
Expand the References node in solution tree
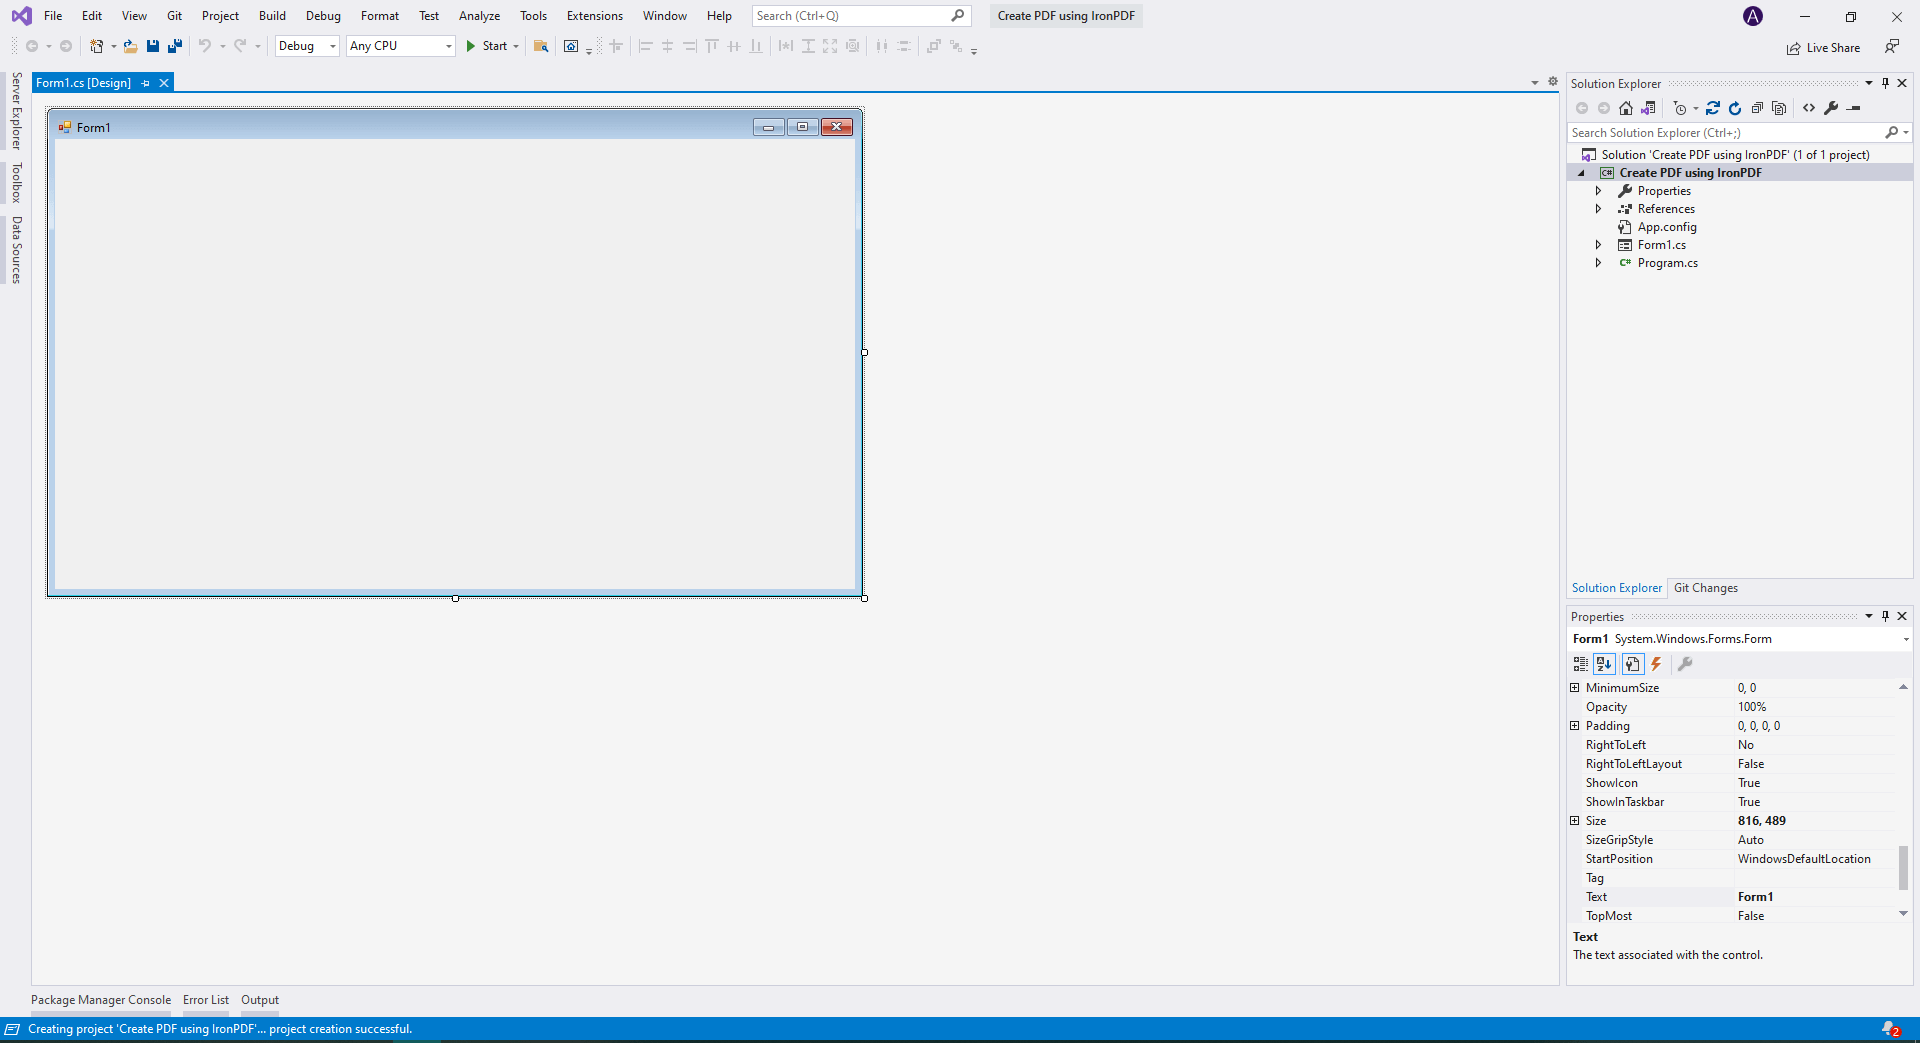(x=1598, y=209)
